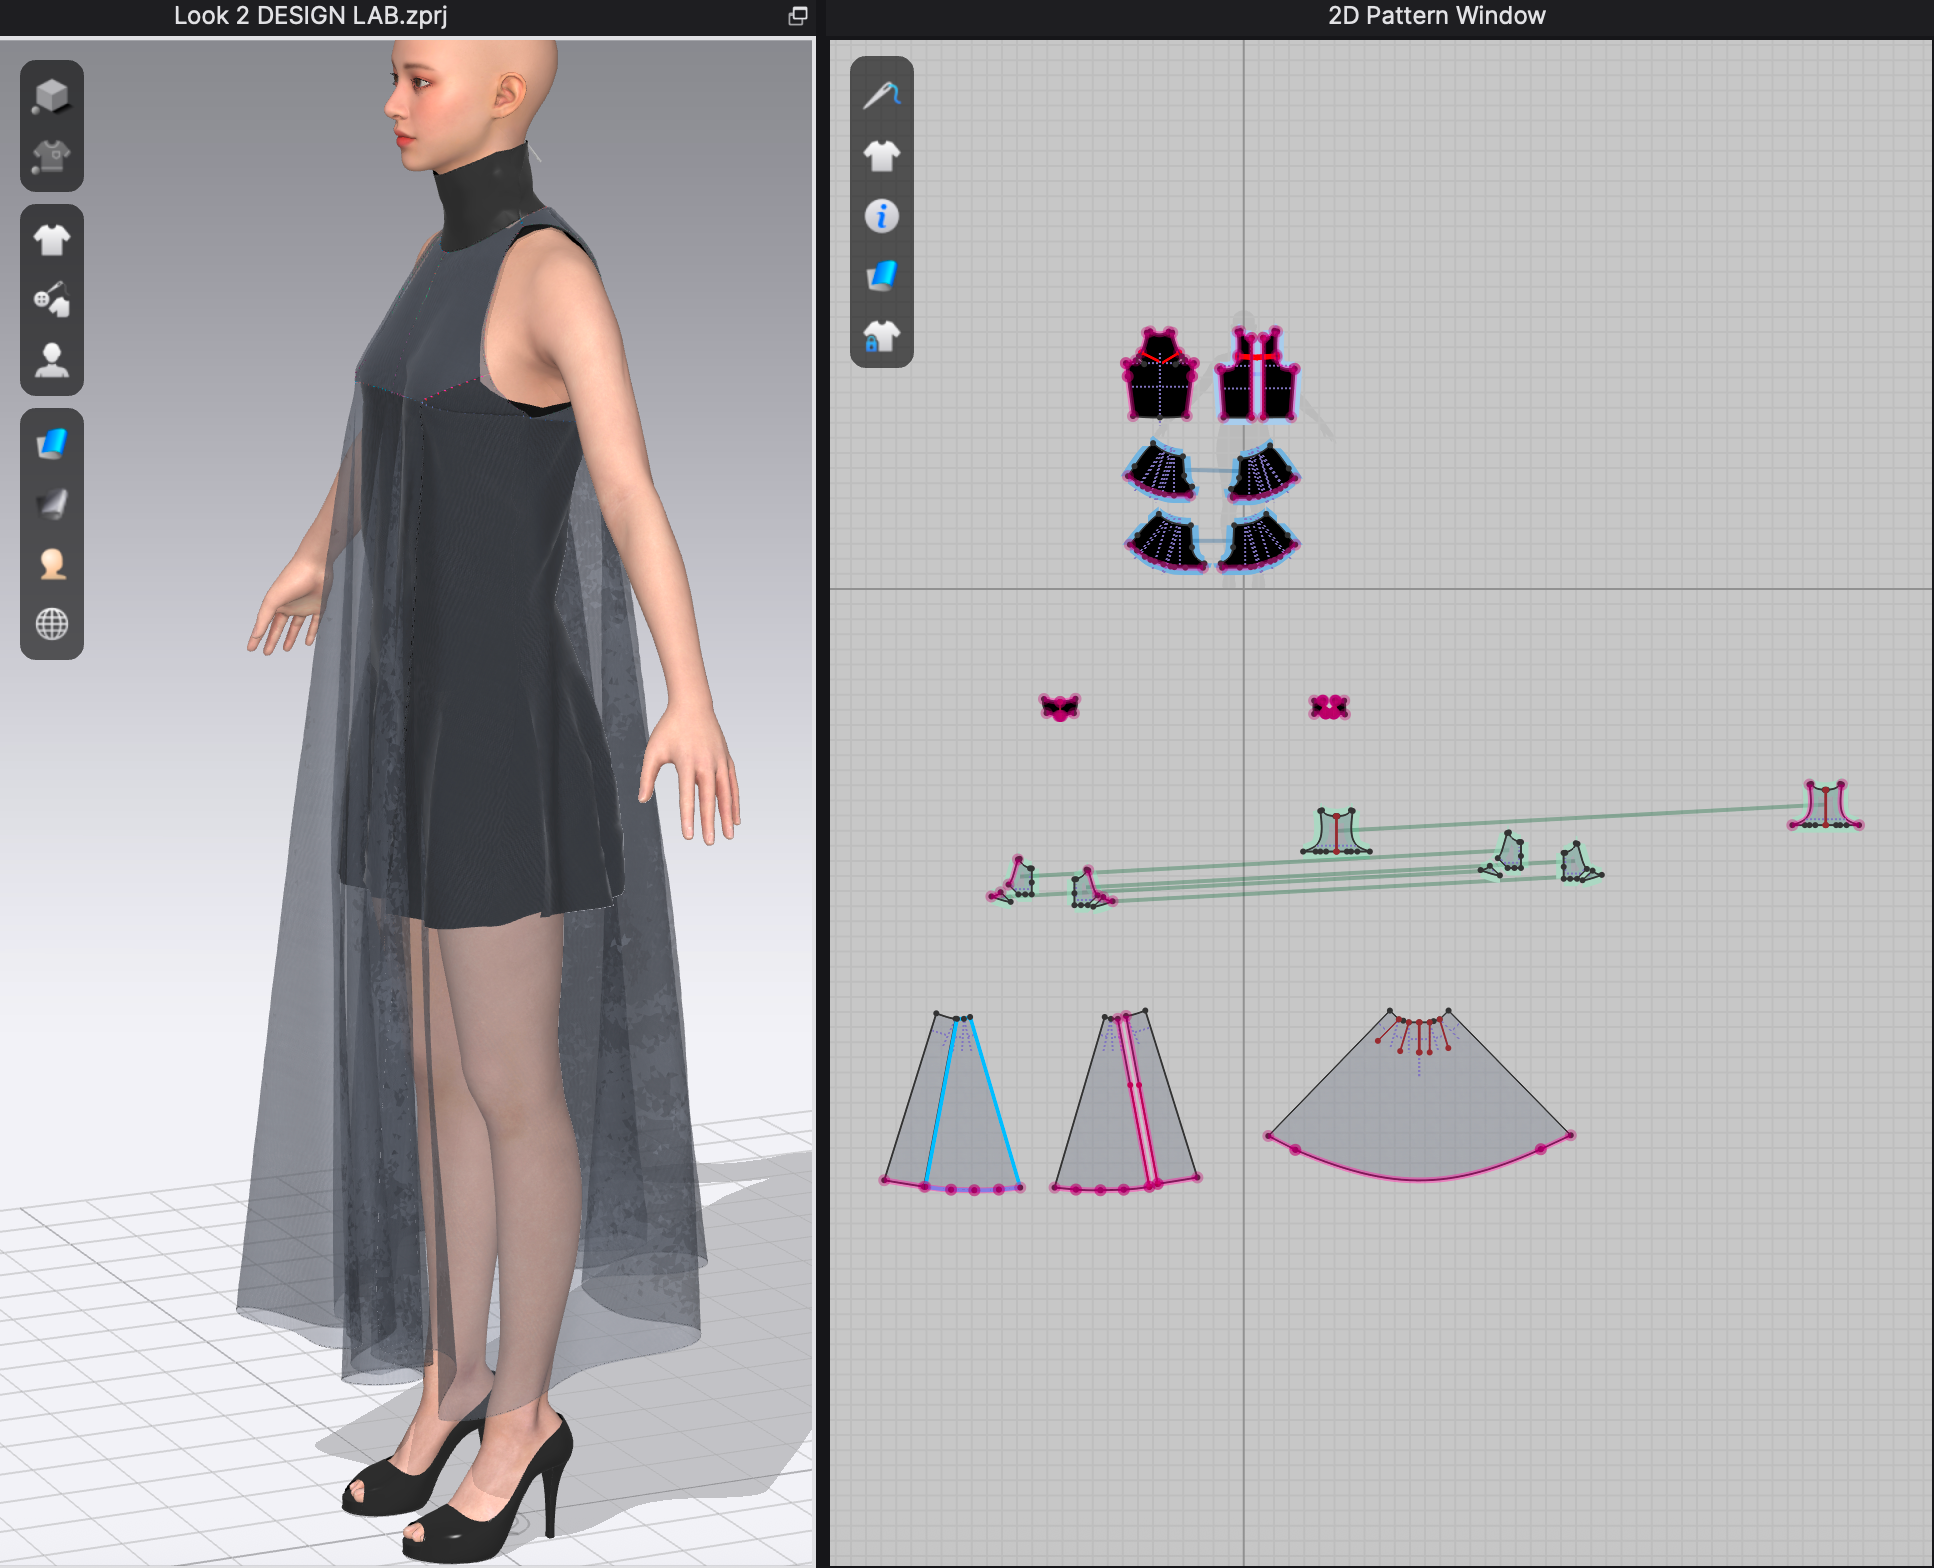Click the globe wireframe environment icon

[51, 624]
